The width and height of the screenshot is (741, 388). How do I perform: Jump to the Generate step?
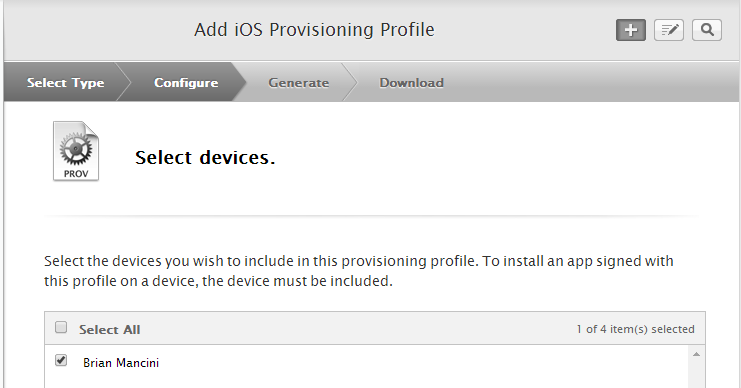pos(299,82)
